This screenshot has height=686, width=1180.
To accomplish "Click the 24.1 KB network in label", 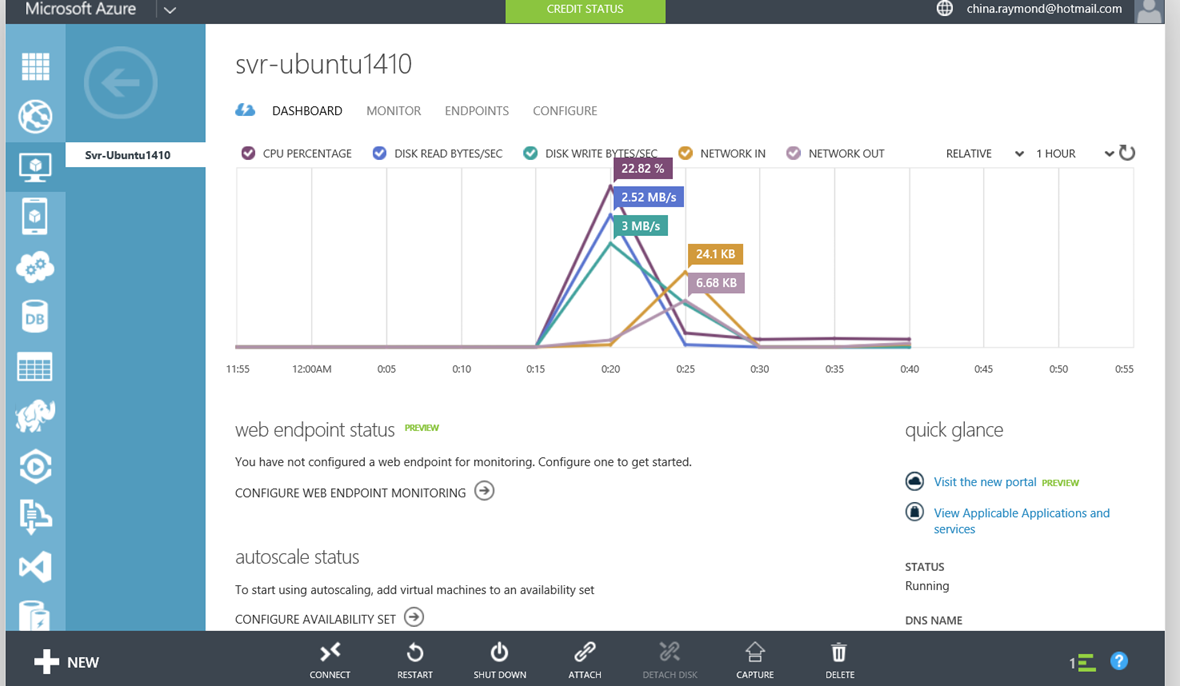I will tap(716, 254).
